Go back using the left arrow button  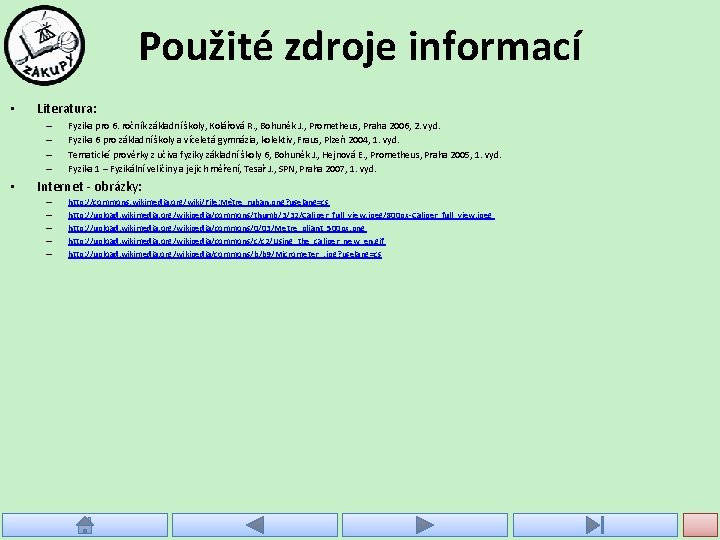pyautogui.click(x=255, y=525)
